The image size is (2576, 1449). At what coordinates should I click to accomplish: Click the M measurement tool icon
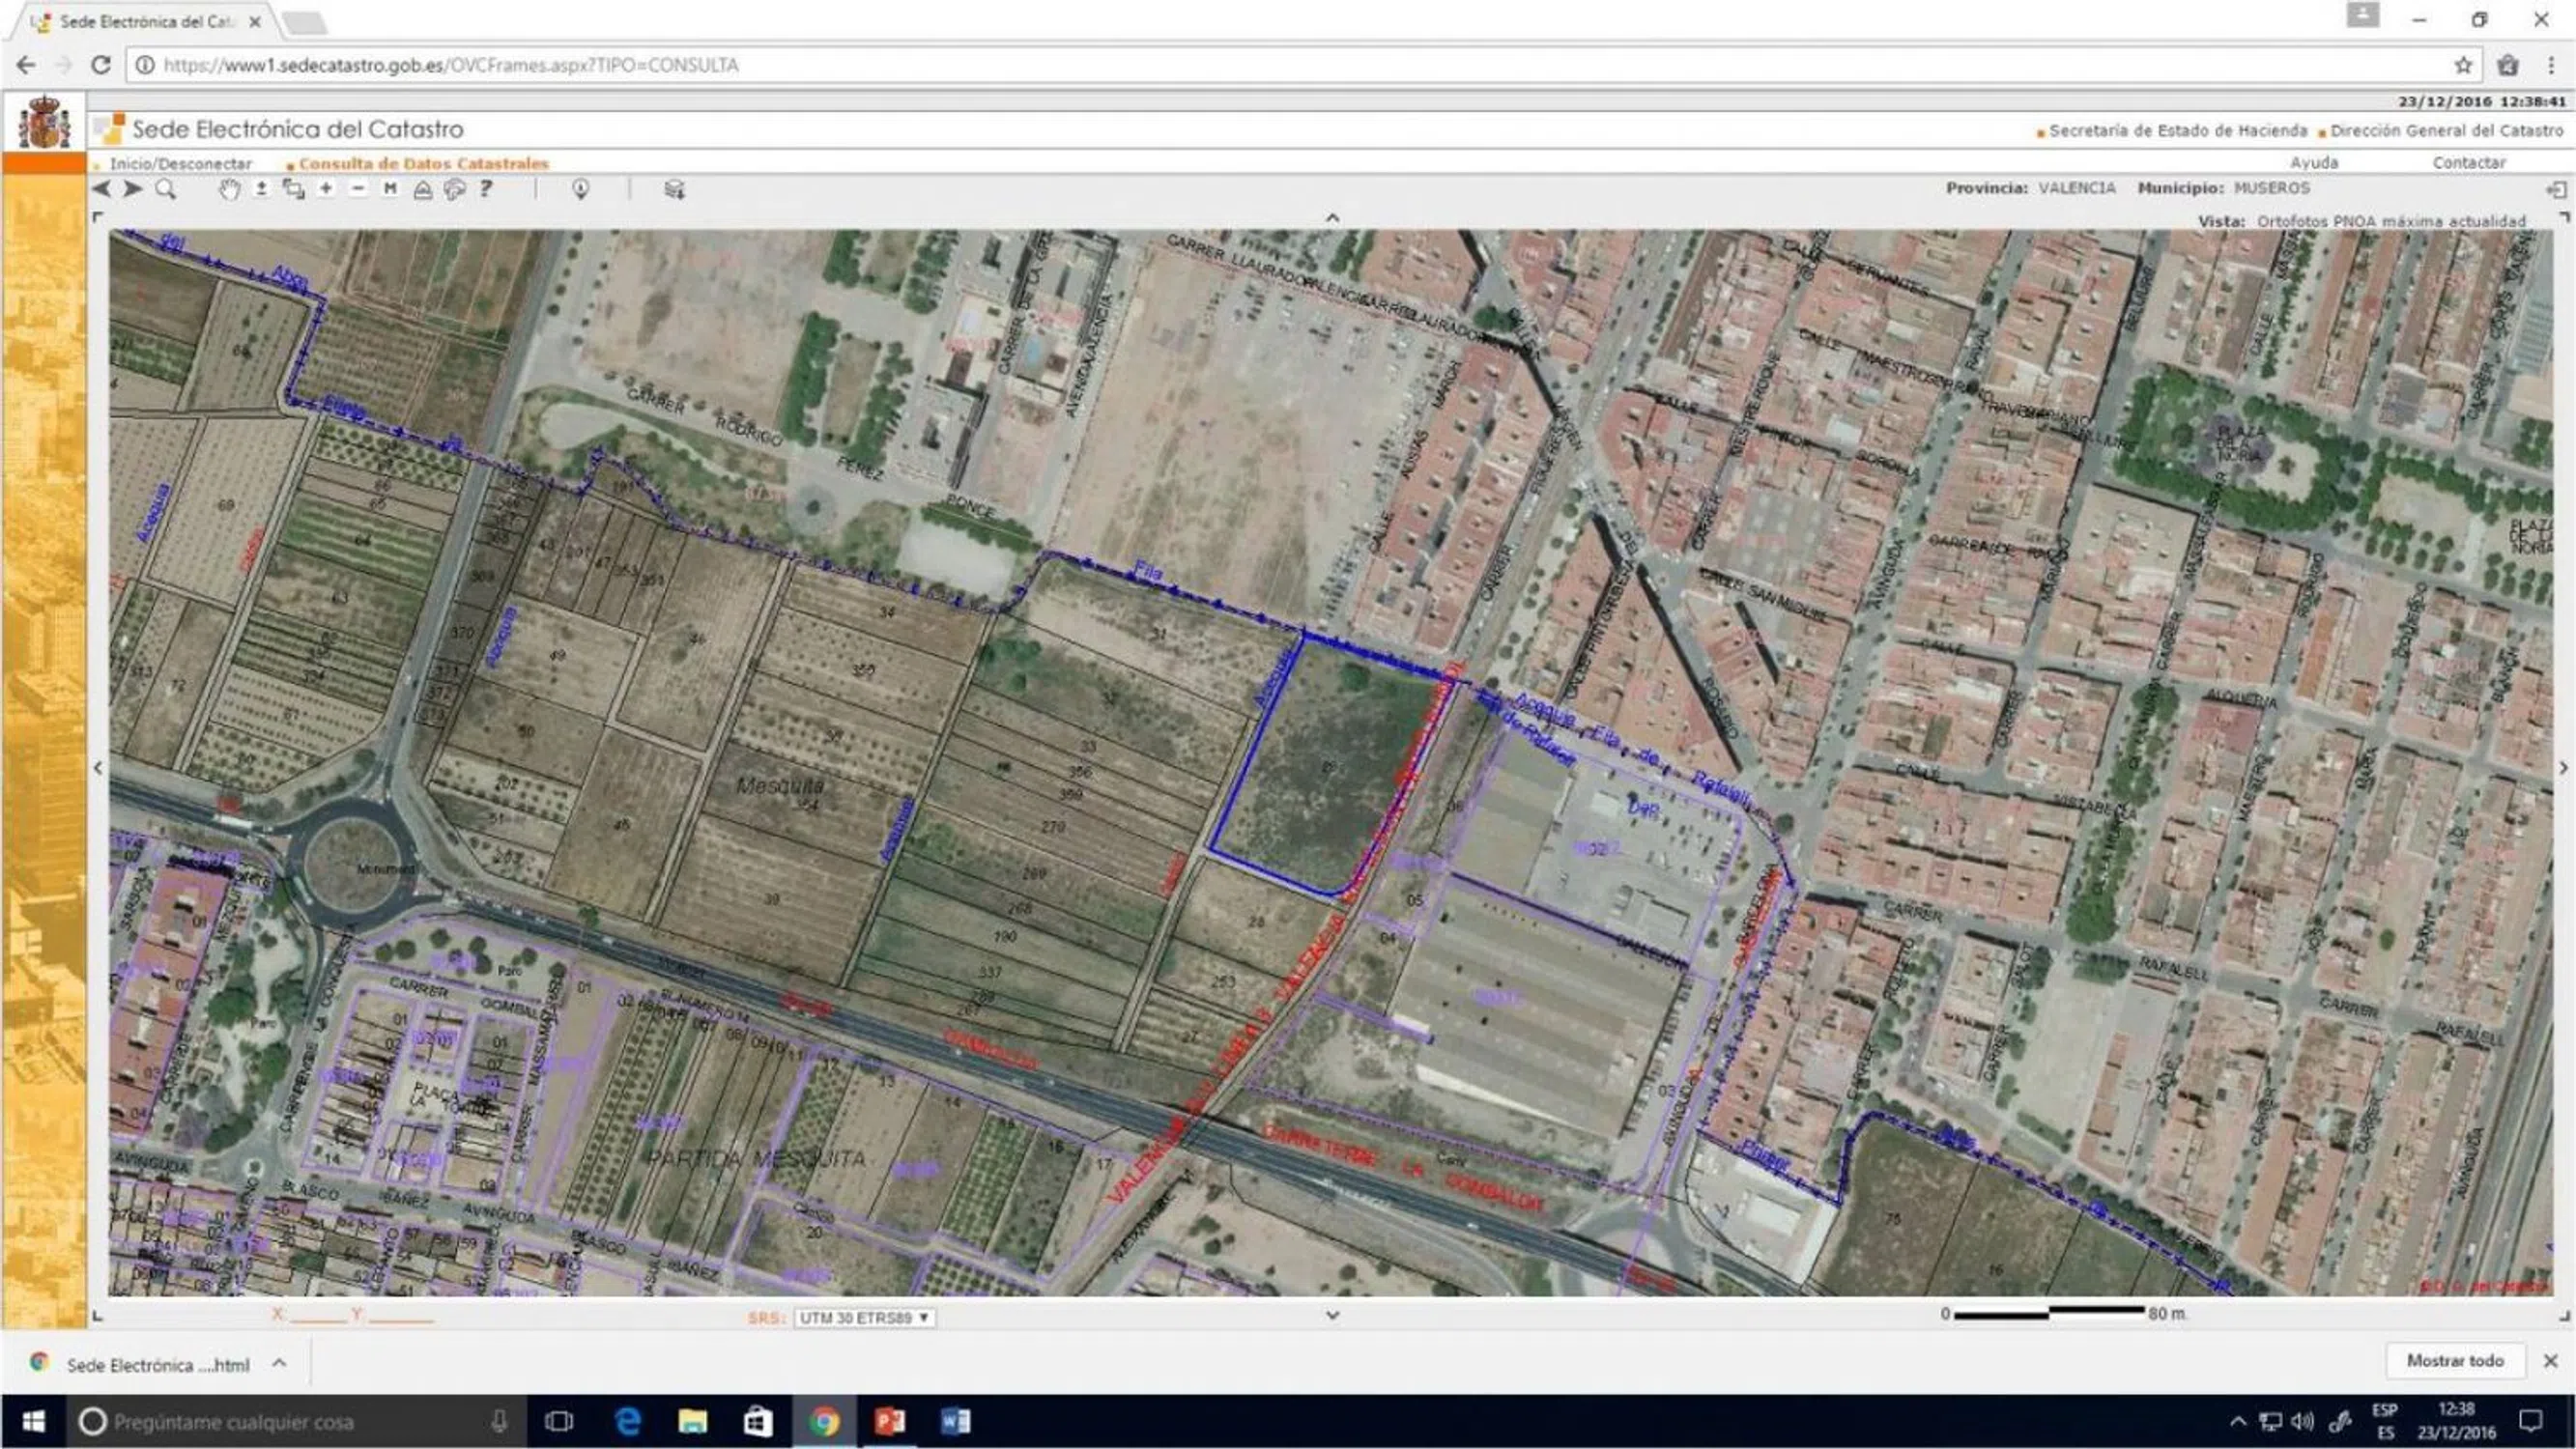[390, 188]
